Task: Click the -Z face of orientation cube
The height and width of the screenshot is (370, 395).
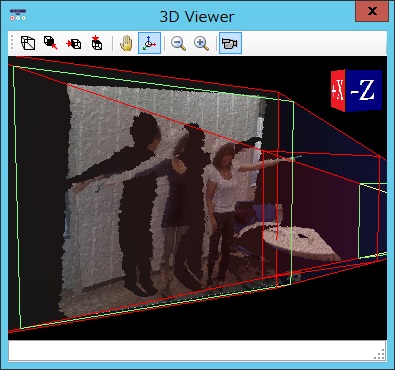Action: [x=364, y=89]
